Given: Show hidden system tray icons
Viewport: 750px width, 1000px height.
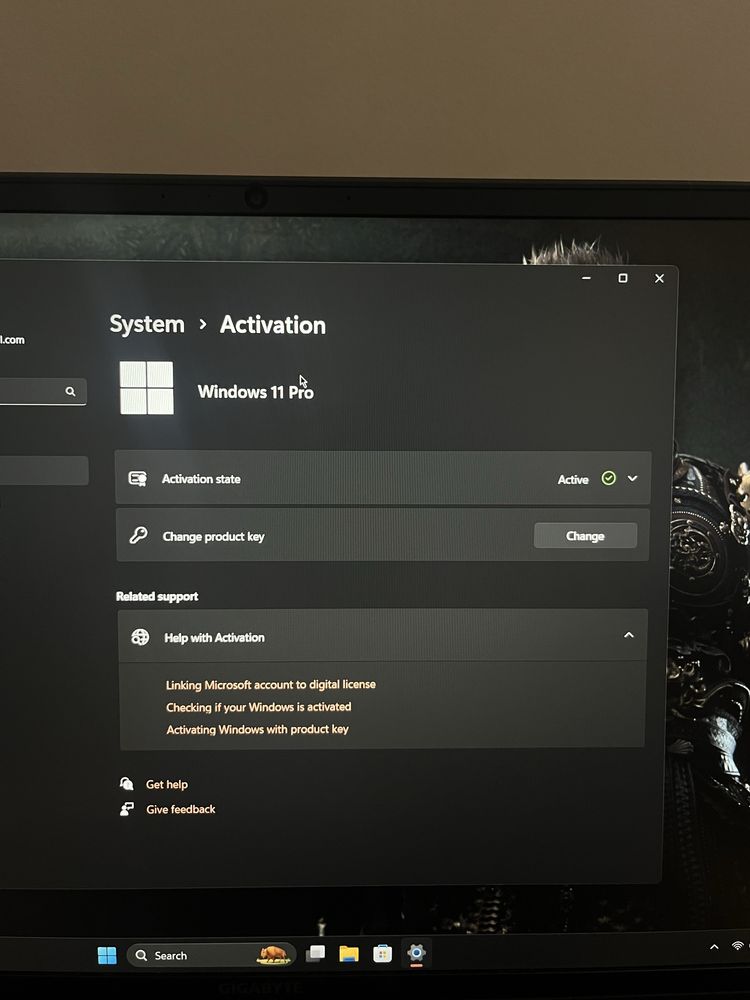Looking at the screenshot, I should pos(714,947).
